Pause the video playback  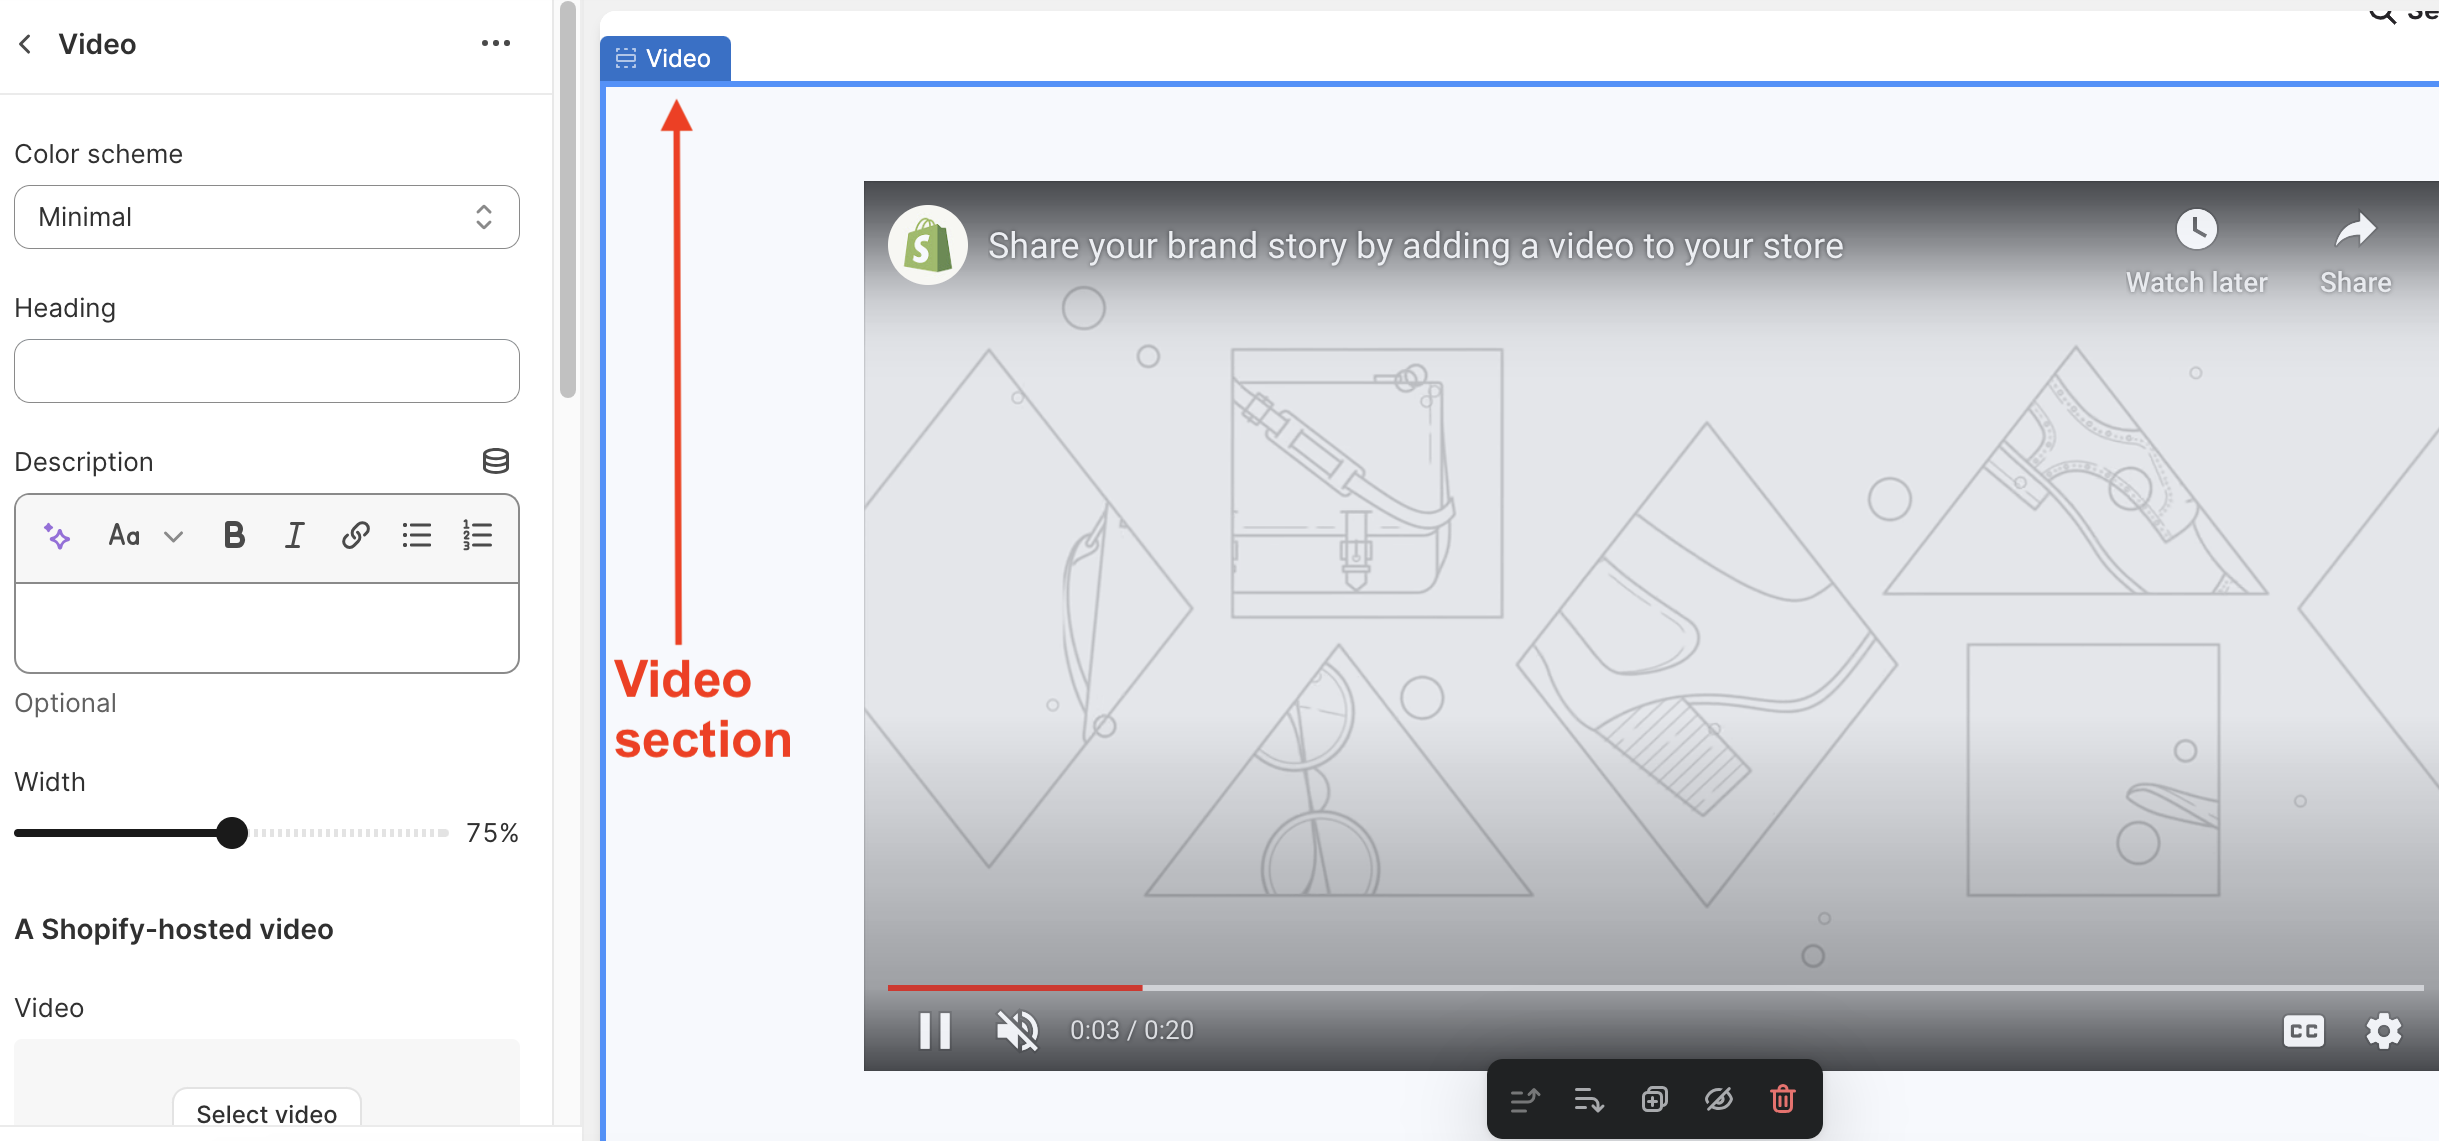[935, 1031]
